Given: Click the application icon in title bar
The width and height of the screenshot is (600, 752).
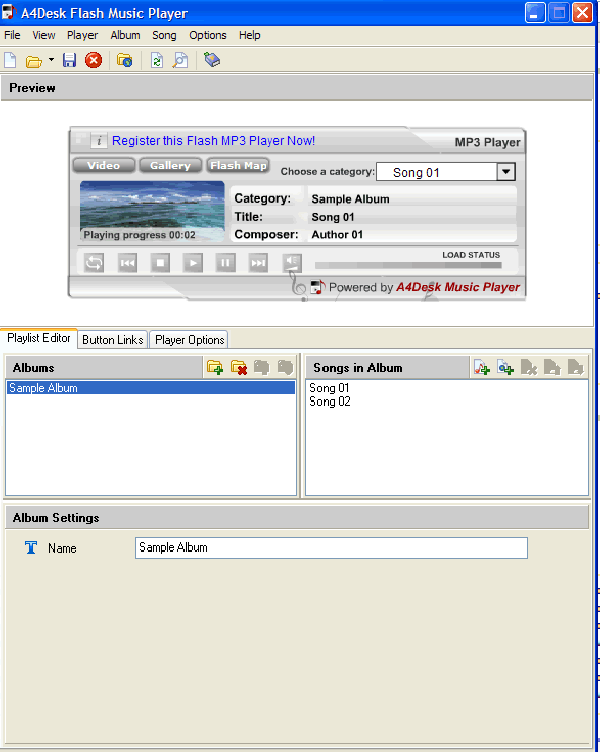Looking at the screenshot, I should pyautogui.click(x=9, y=12).
